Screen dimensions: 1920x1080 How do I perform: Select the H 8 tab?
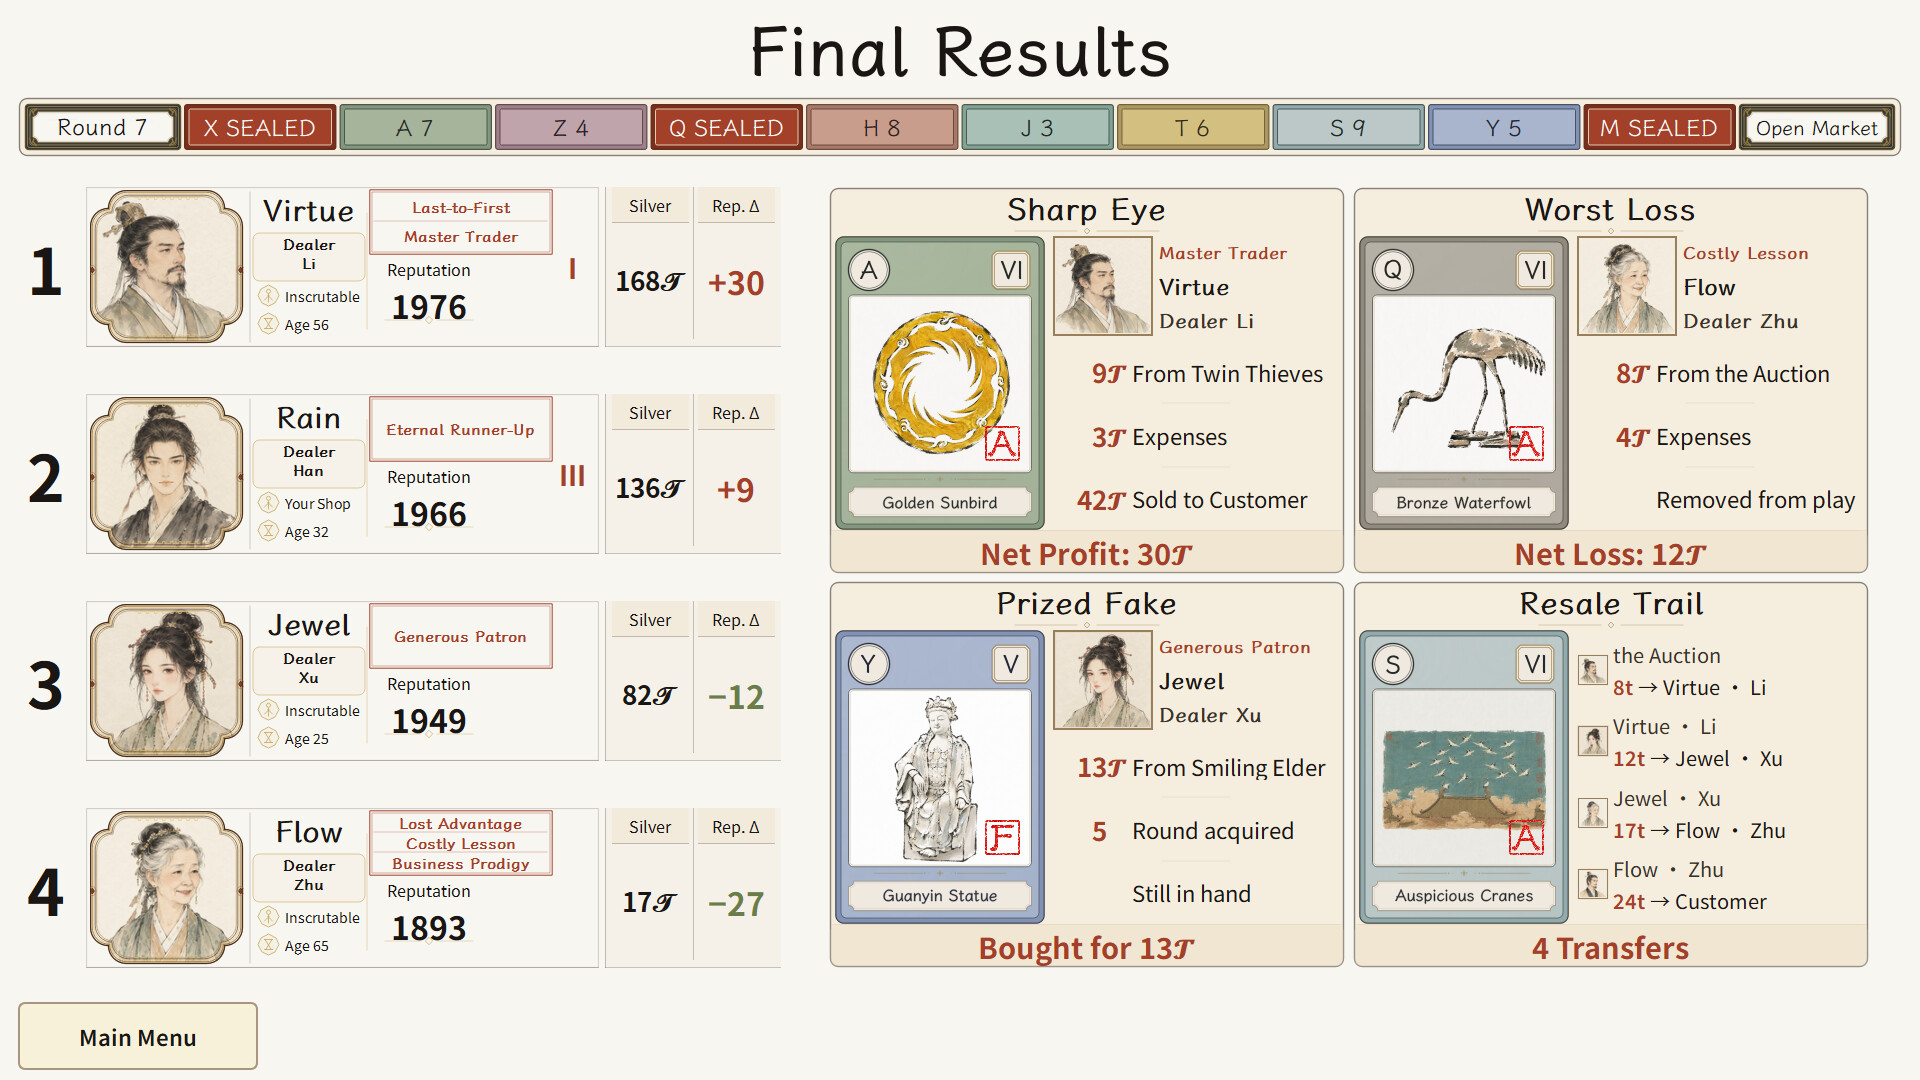pos(881,128)
